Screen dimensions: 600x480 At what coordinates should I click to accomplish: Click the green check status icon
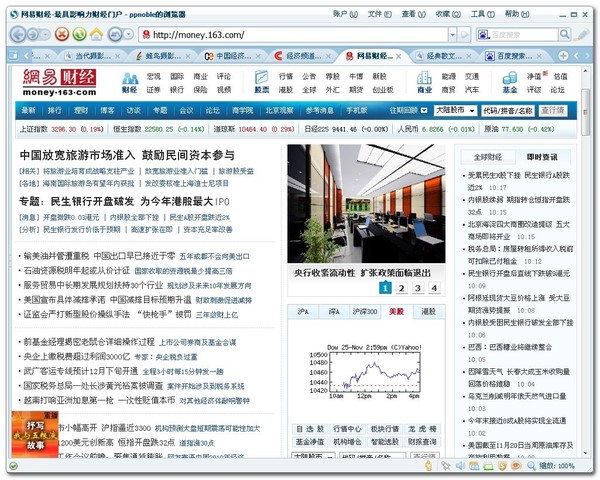(x=13, y=466)
